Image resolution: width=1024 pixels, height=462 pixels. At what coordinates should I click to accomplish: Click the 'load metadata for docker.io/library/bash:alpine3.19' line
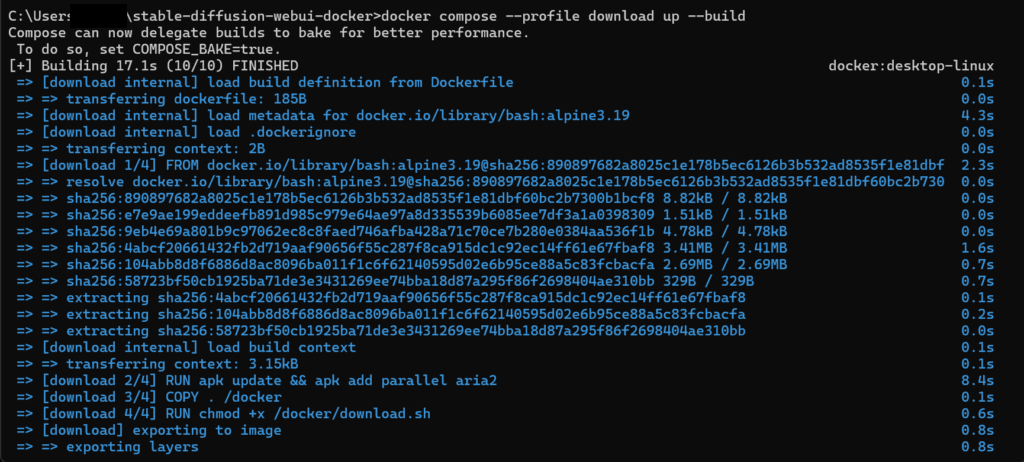point(348,115)
